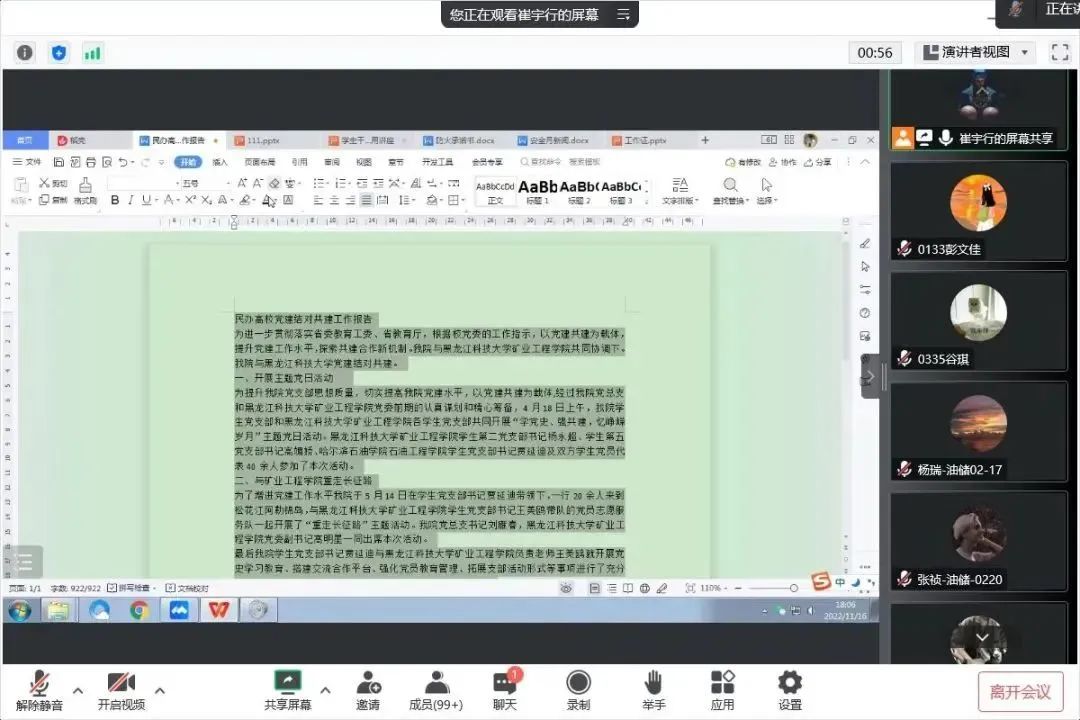
Task: Open the menu on the screen-viewing banner
Action: 623,15
